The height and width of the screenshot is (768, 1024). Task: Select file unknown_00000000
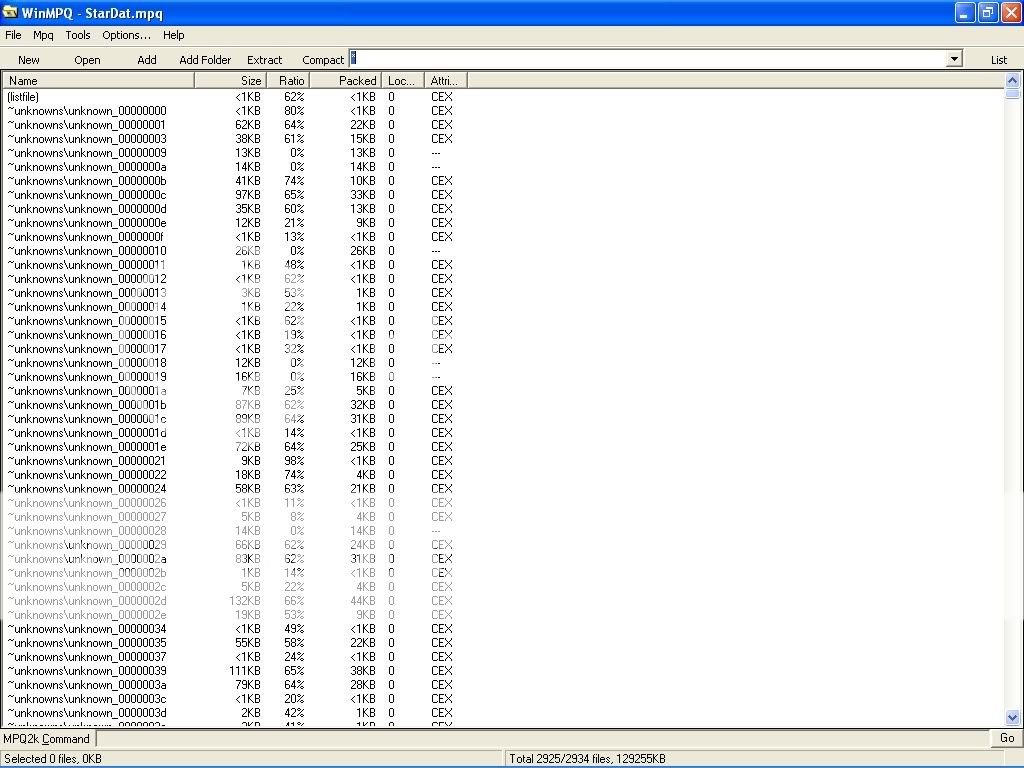(87, 111)
